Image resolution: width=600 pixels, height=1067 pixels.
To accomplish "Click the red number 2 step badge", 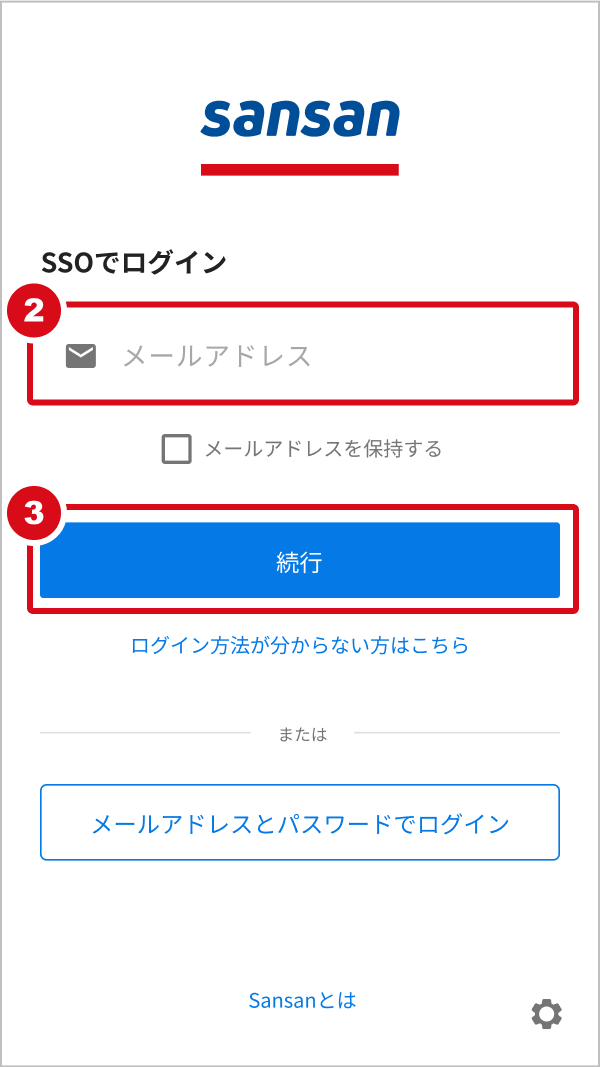I will (34, 310).
